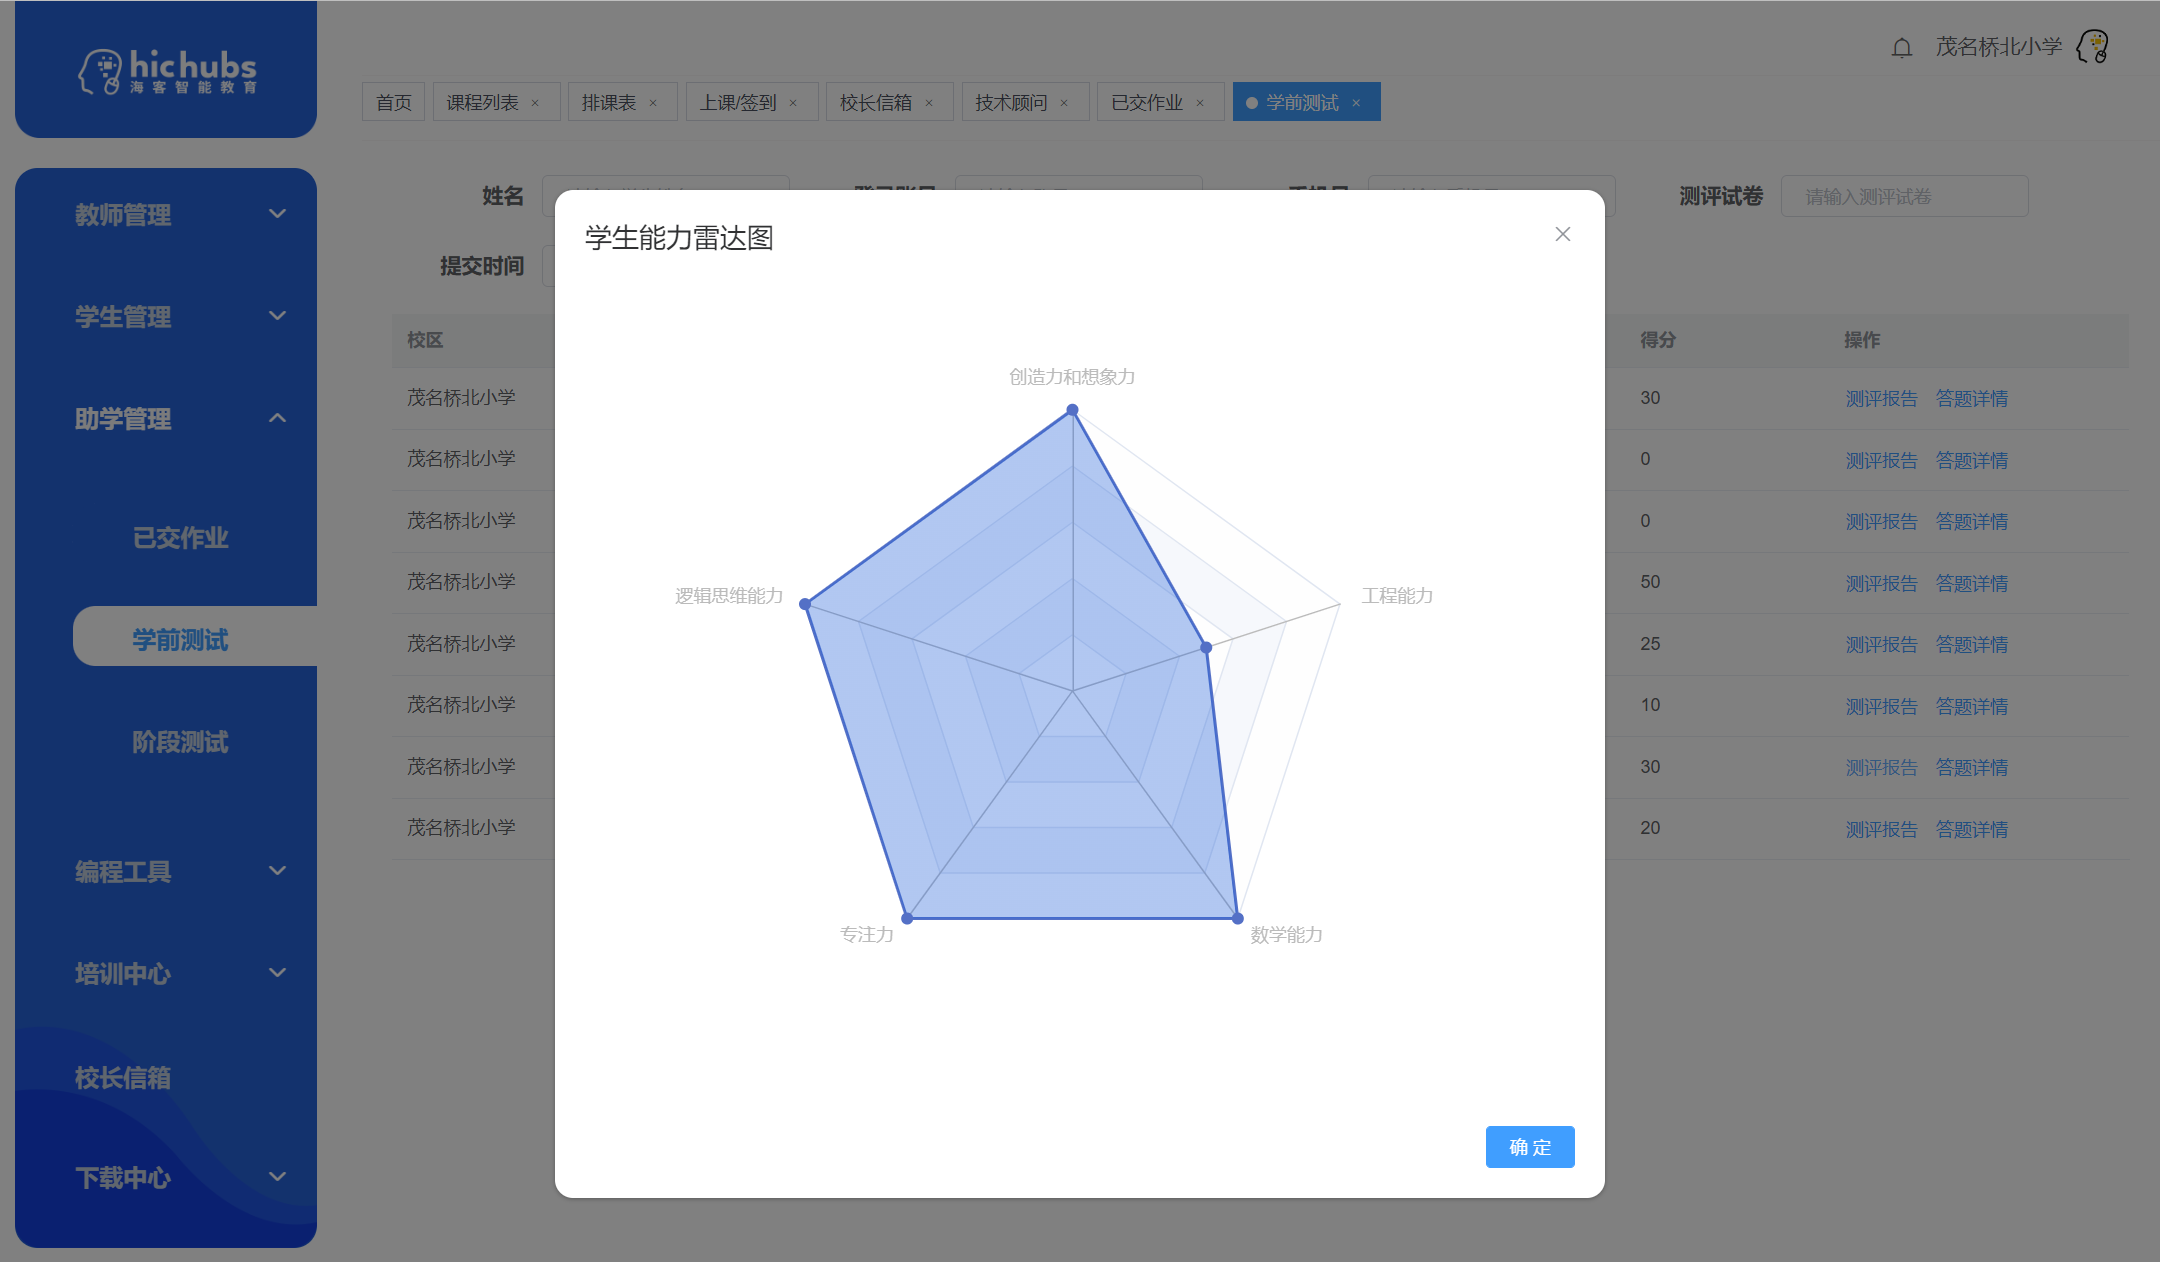Close the 技术顾问 tab with its x icon
The height and width of the screenshot is (1262, 2160).
(1066, 101)
